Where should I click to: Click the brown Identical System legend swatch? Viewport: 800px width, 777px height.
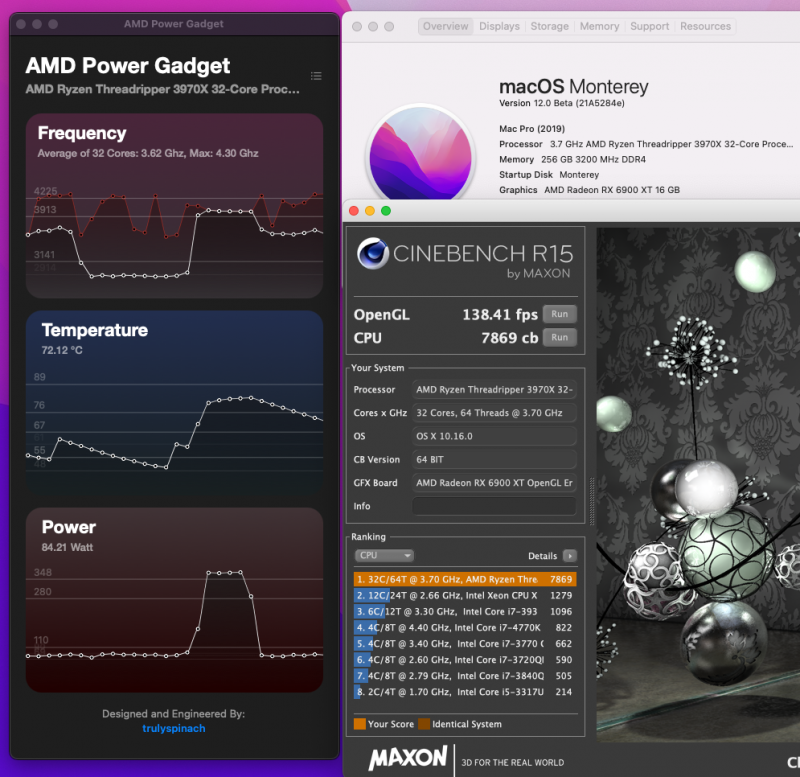tap(423, 724)
